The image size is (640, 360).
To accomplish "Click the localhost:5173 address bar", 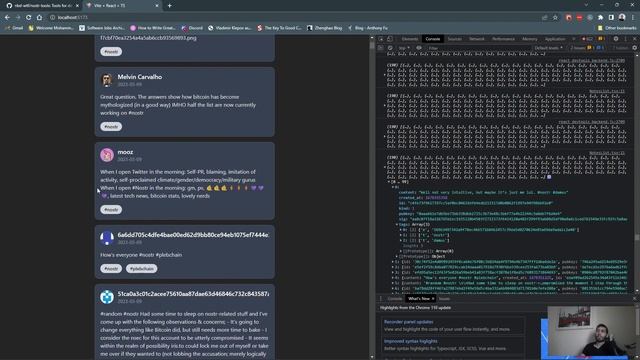I will [294, 18].
